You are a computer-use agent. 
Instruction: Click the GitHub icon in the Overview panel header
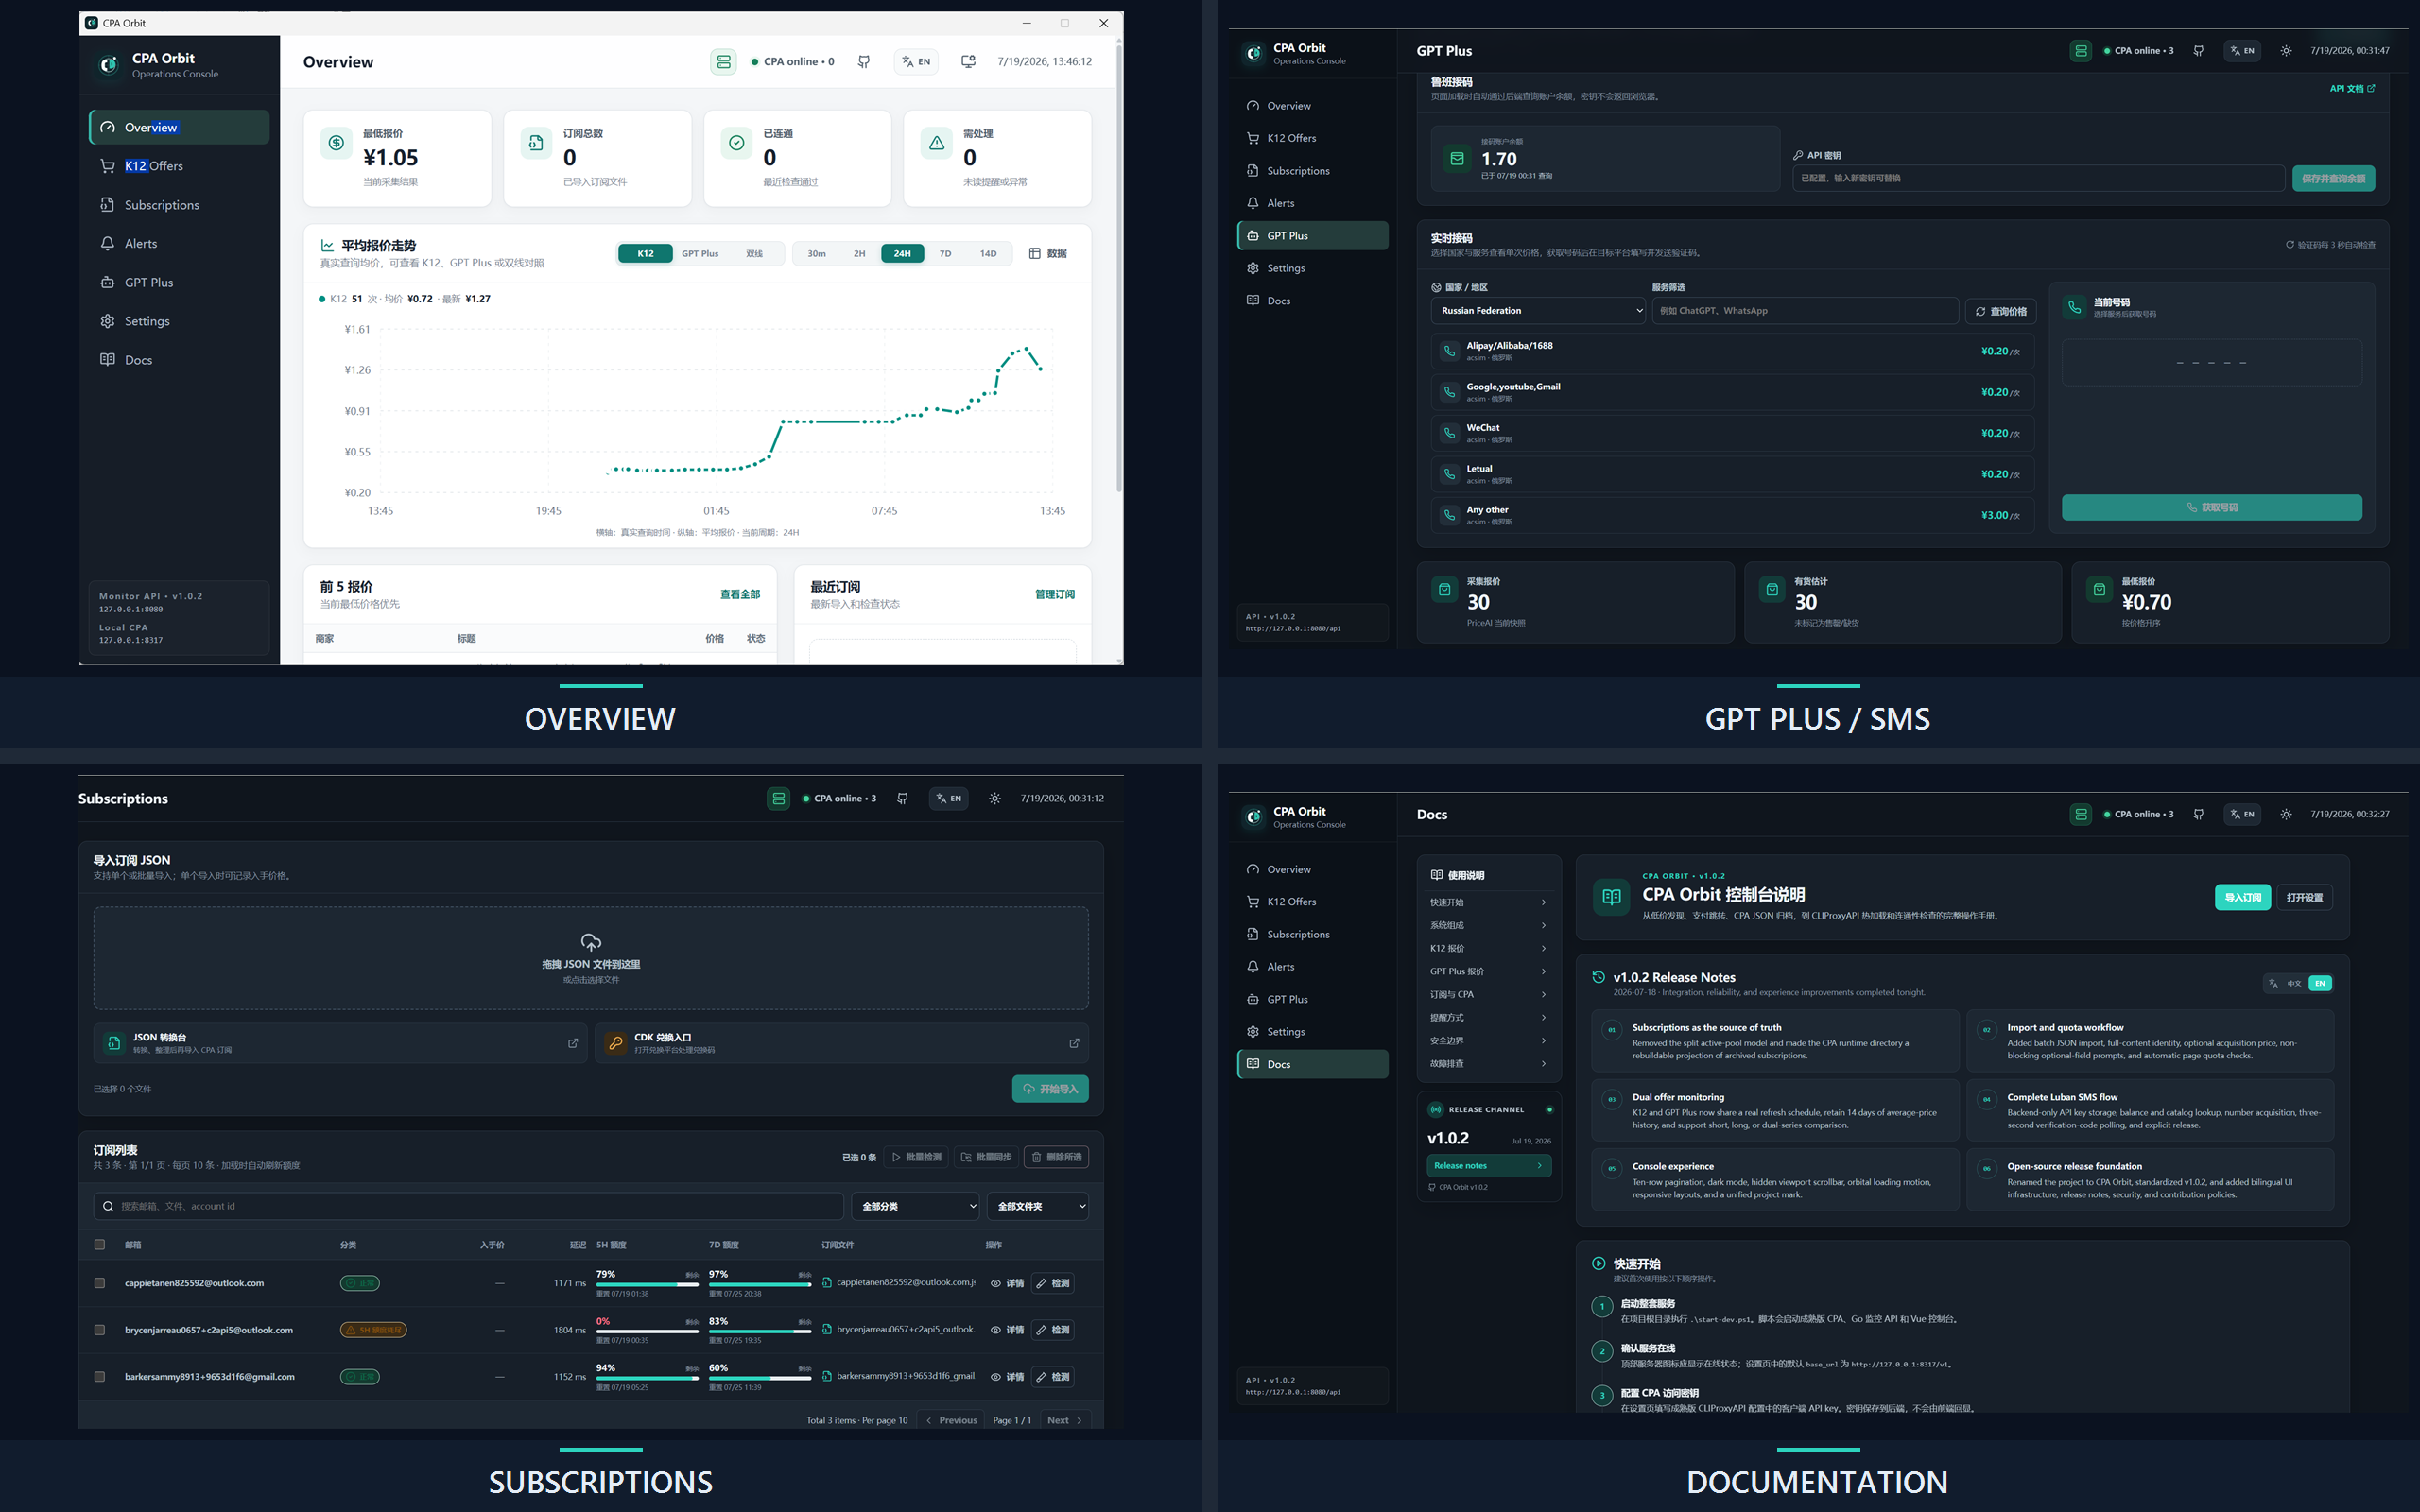pos(864,62)
